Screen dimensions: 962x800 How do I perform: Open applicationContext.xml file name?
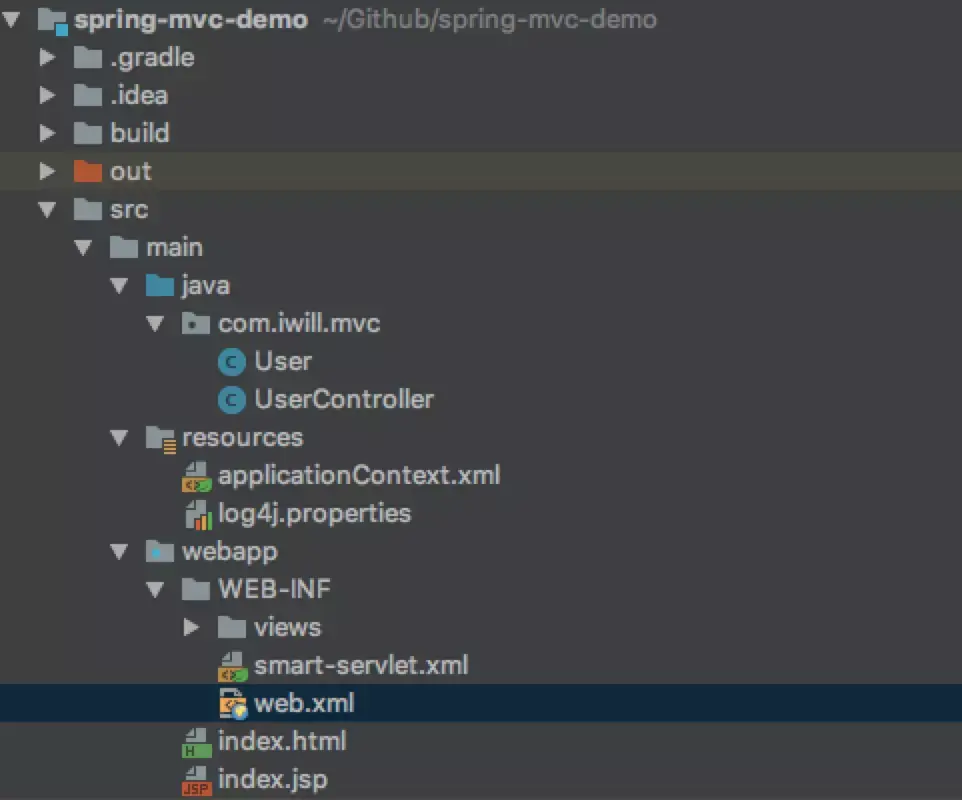tap(360, 477)
